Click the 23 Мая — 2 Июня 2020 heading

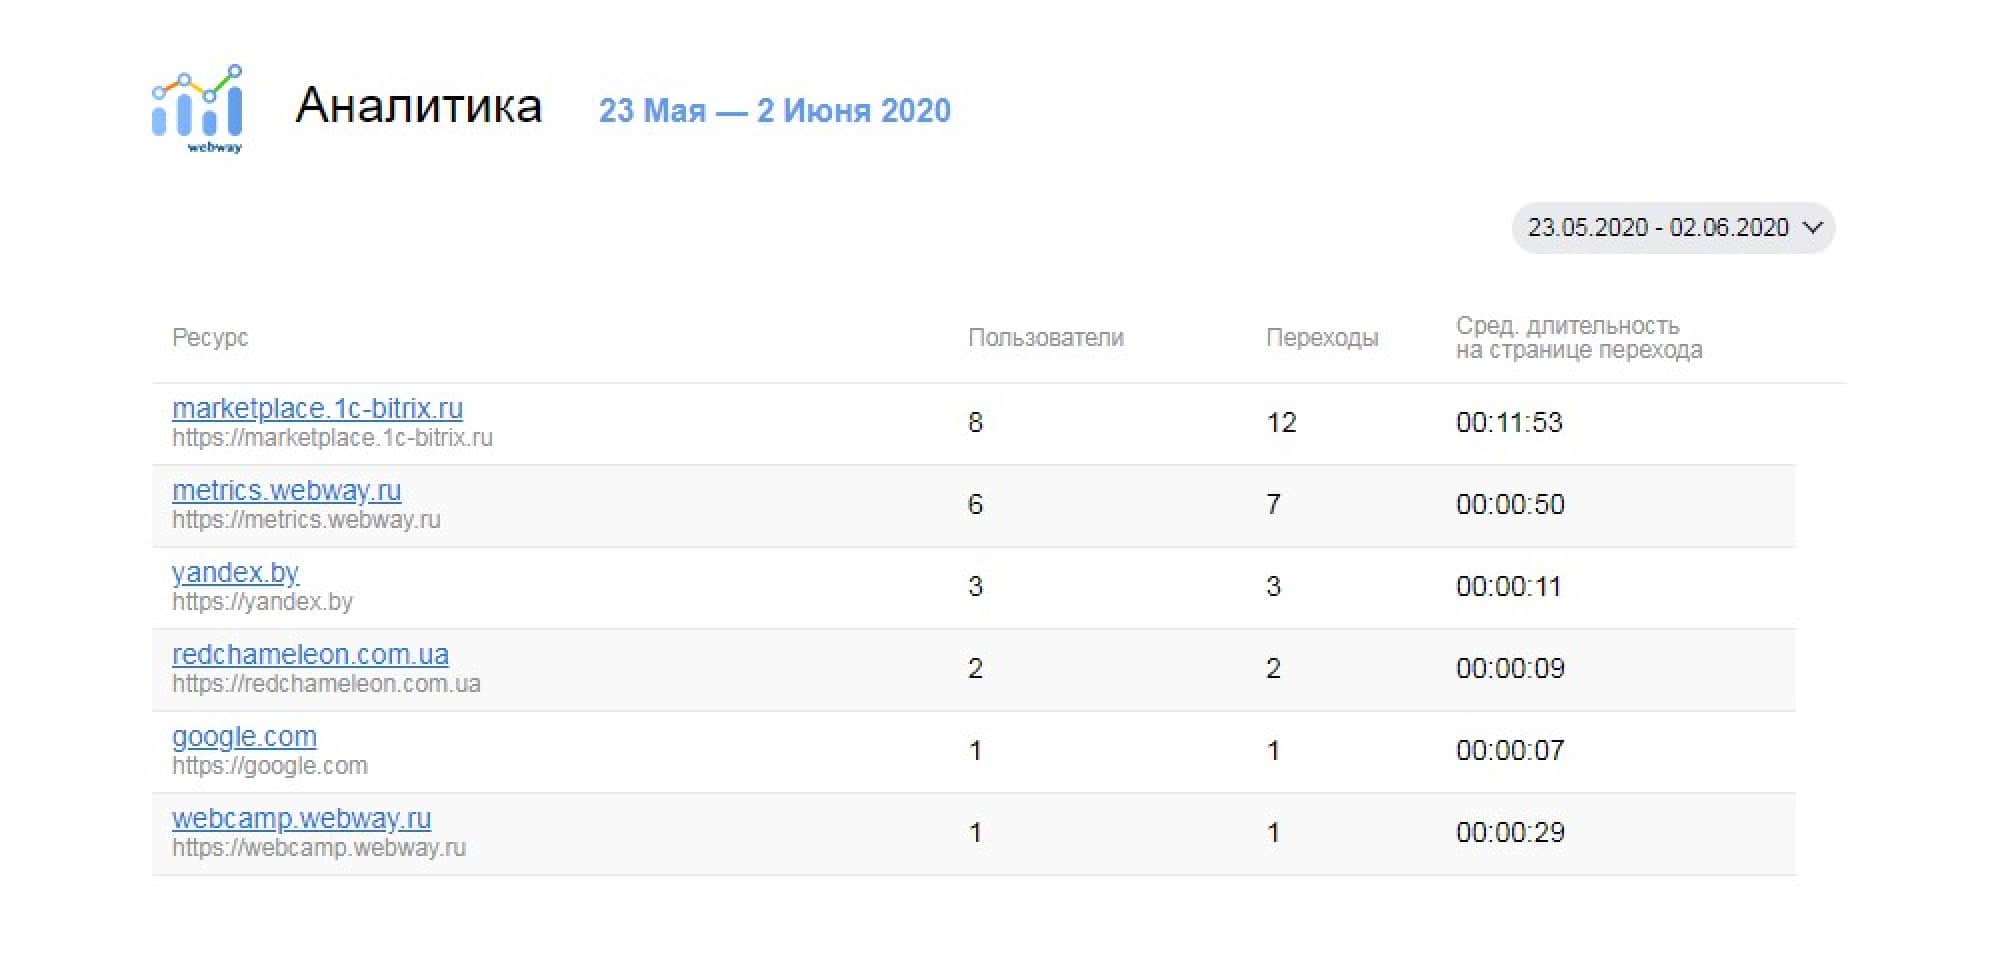point(774,110)
